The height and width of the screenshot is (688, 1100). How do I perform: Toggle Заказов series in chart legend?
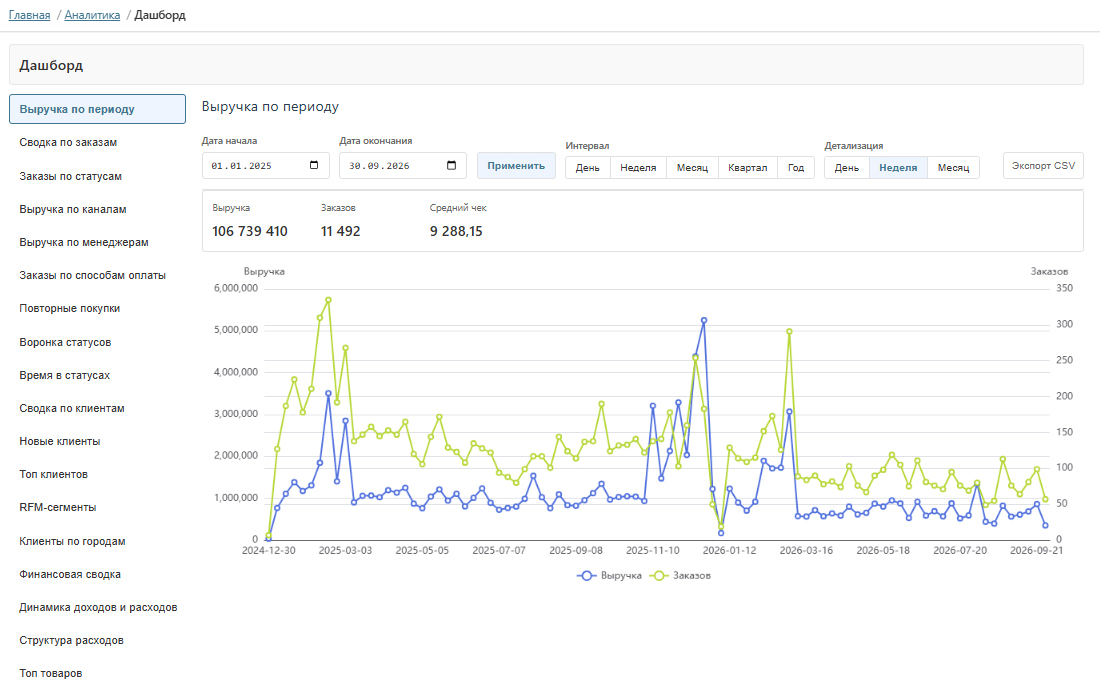(680, 576)
